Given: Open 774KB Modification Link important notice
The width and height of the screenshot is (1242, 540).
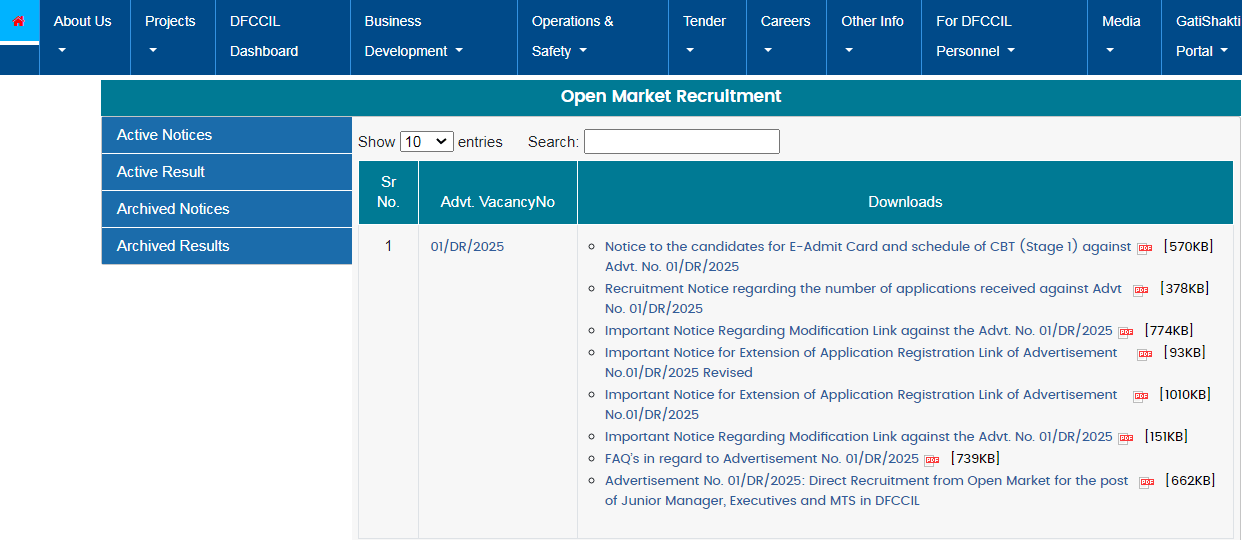Looking at the screenshot, I should [x=858, y=331].
